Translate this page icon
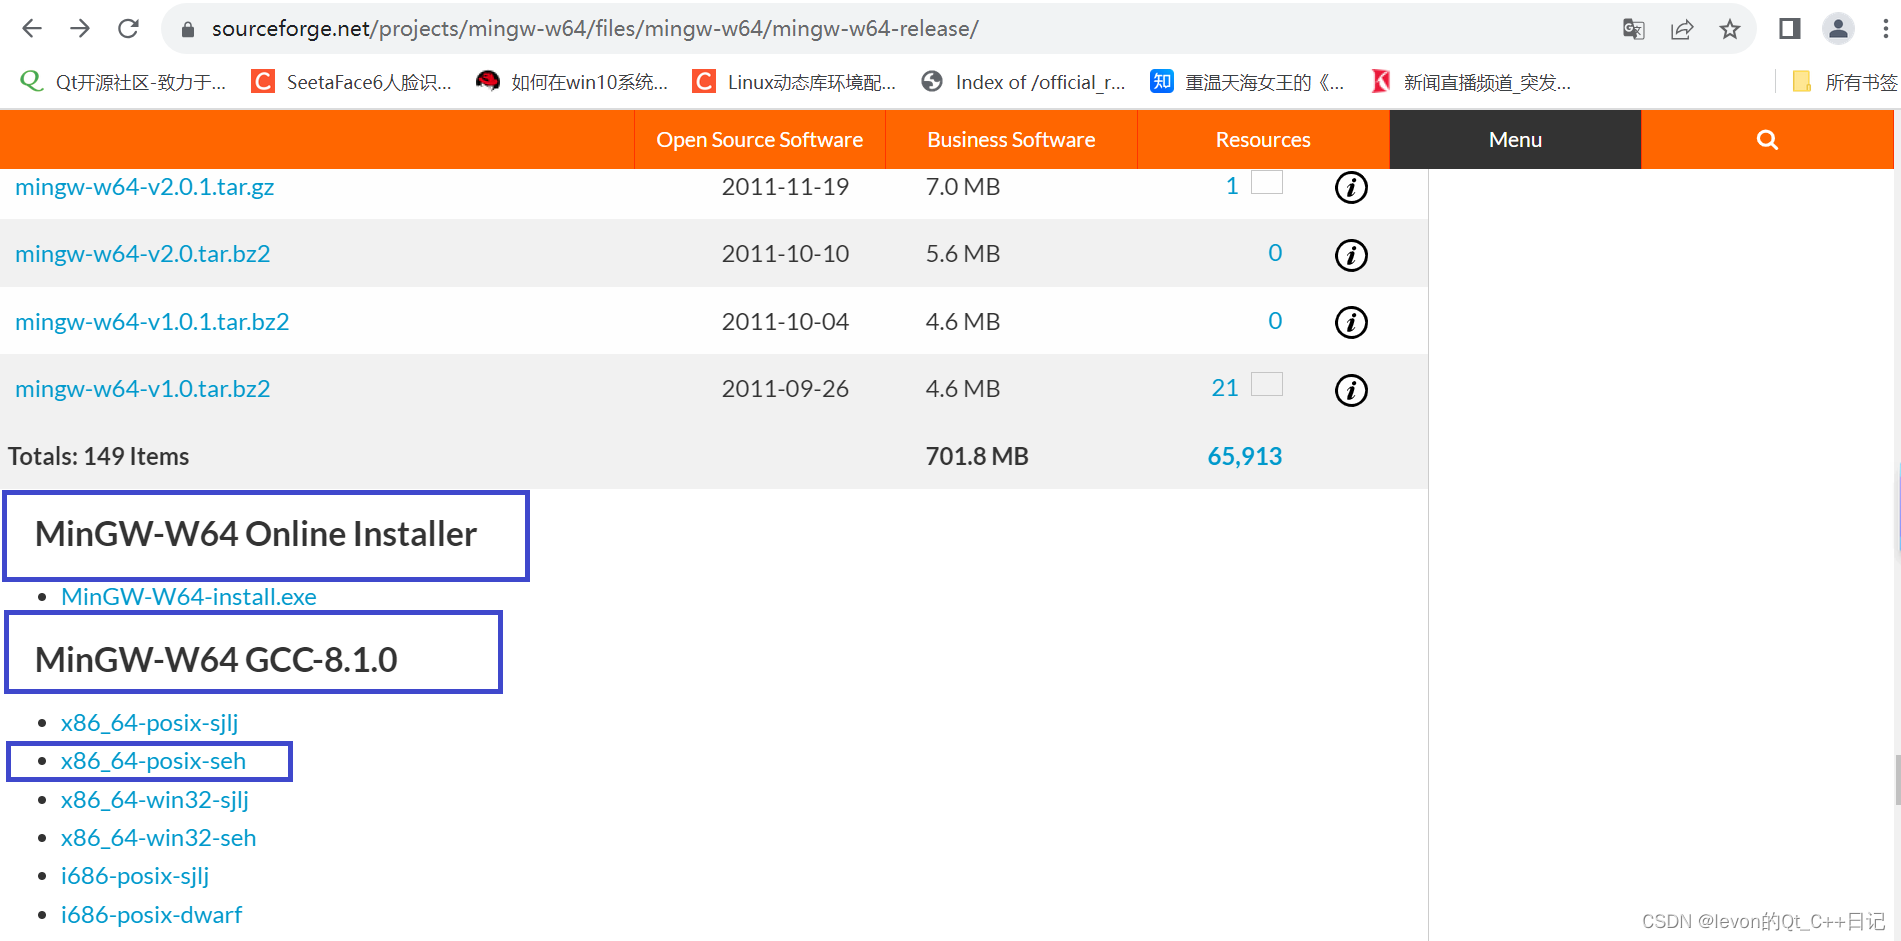Screen dimensions: 1901x941 coord(1633,29)
